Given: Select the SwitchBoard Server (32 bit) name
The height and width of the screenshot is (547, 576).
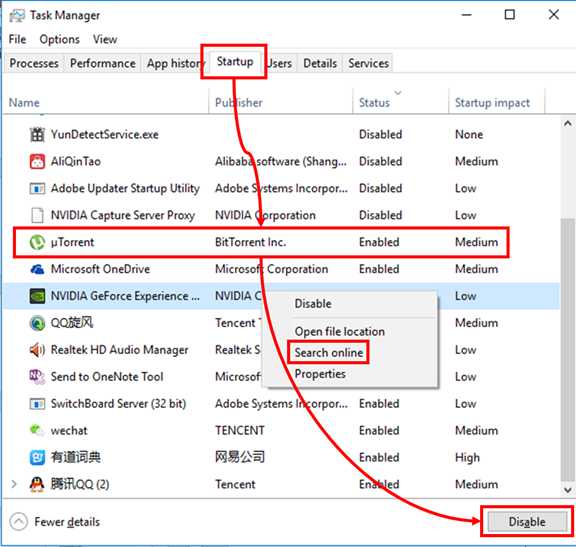Looking at the screenshot, I should click(x=118, y=404).
